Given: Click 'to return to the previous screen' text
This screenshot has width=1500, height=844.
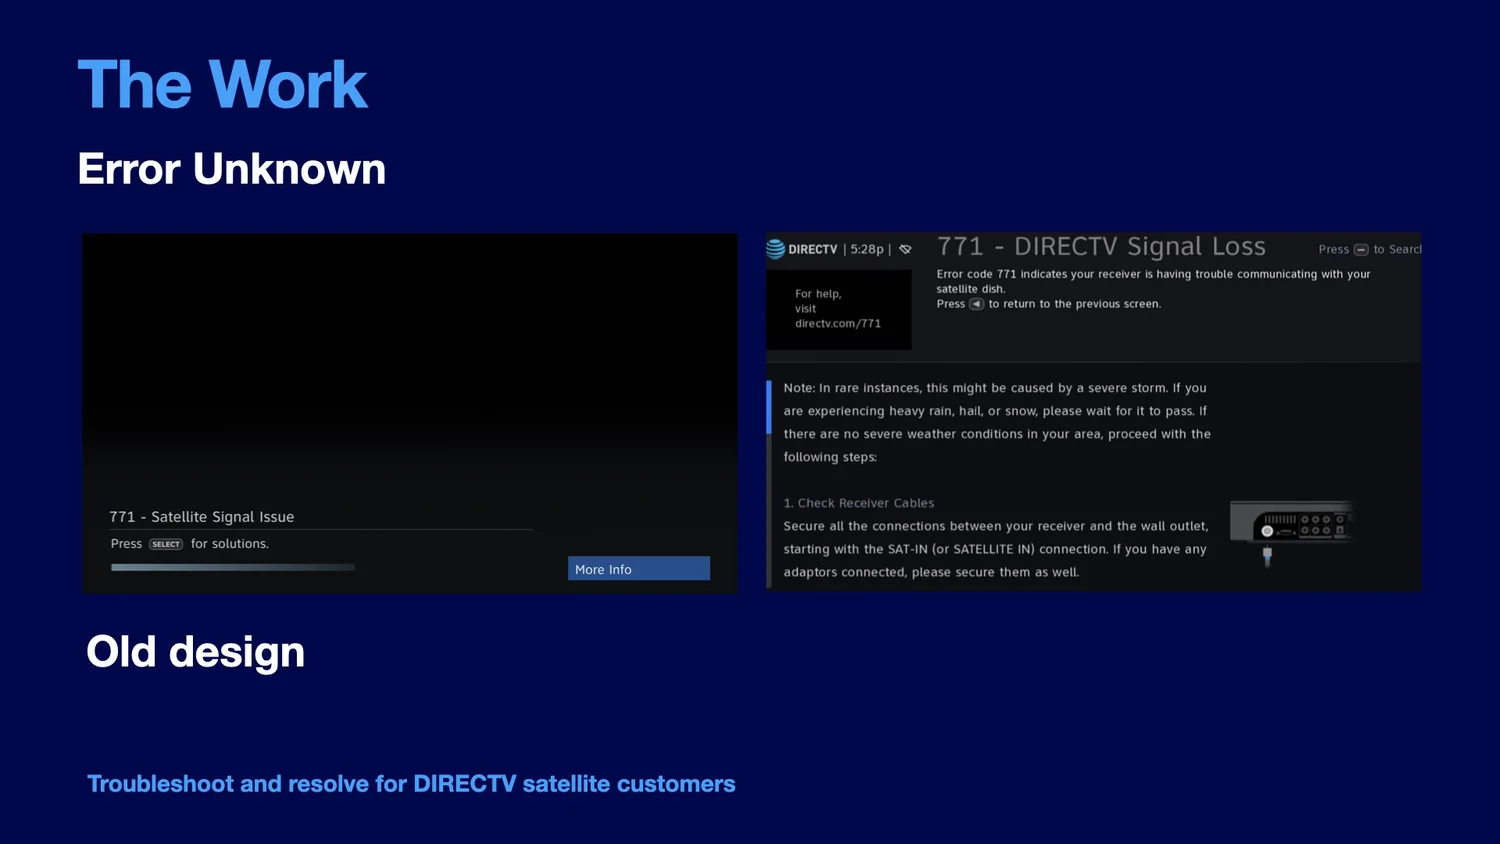Looking at the screenshot, I should coord(1075,304).
